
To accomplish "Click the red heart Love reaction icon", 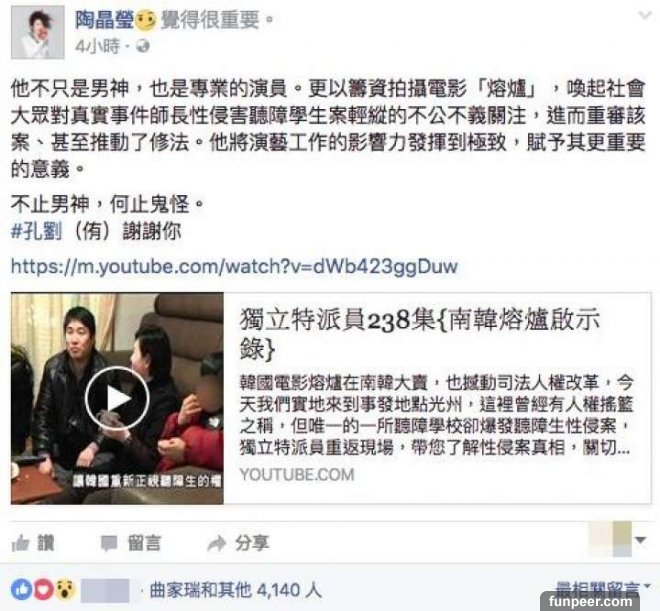I will [x=43, y=590].
